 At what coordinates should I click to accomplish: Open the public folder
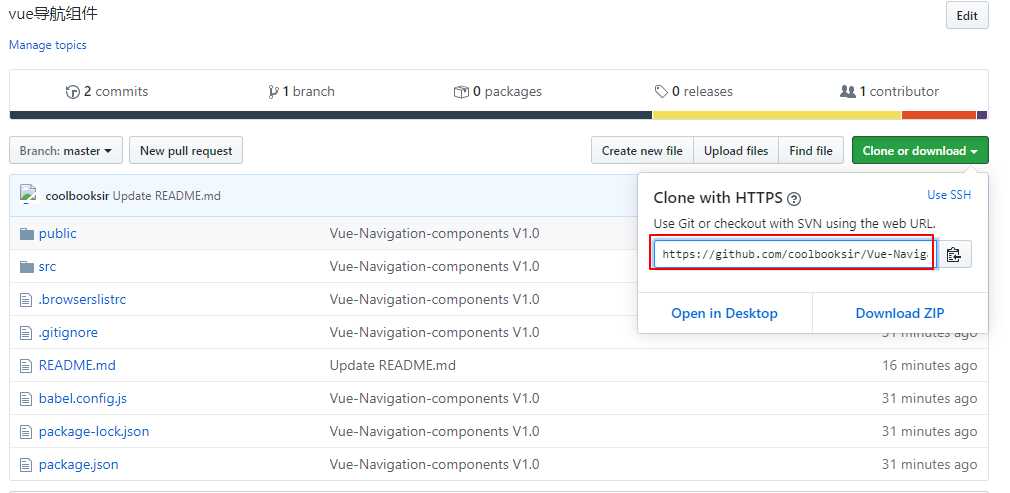tap(57, 233)
